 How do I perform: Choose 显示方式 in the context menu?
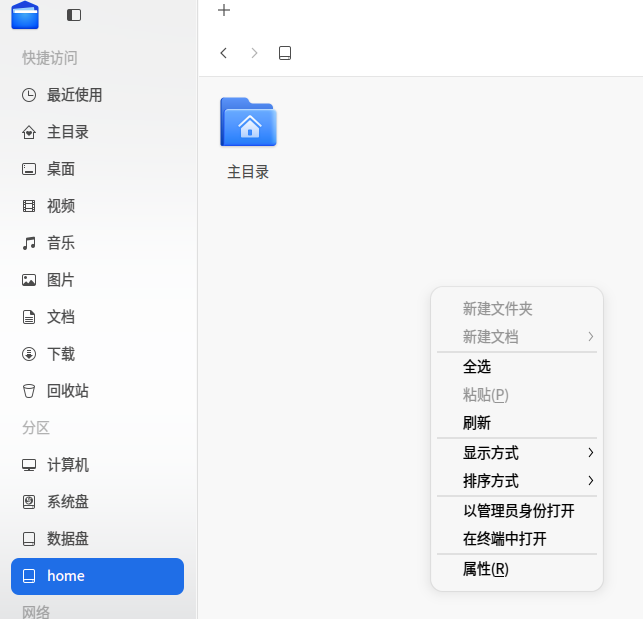coord(517,453)
